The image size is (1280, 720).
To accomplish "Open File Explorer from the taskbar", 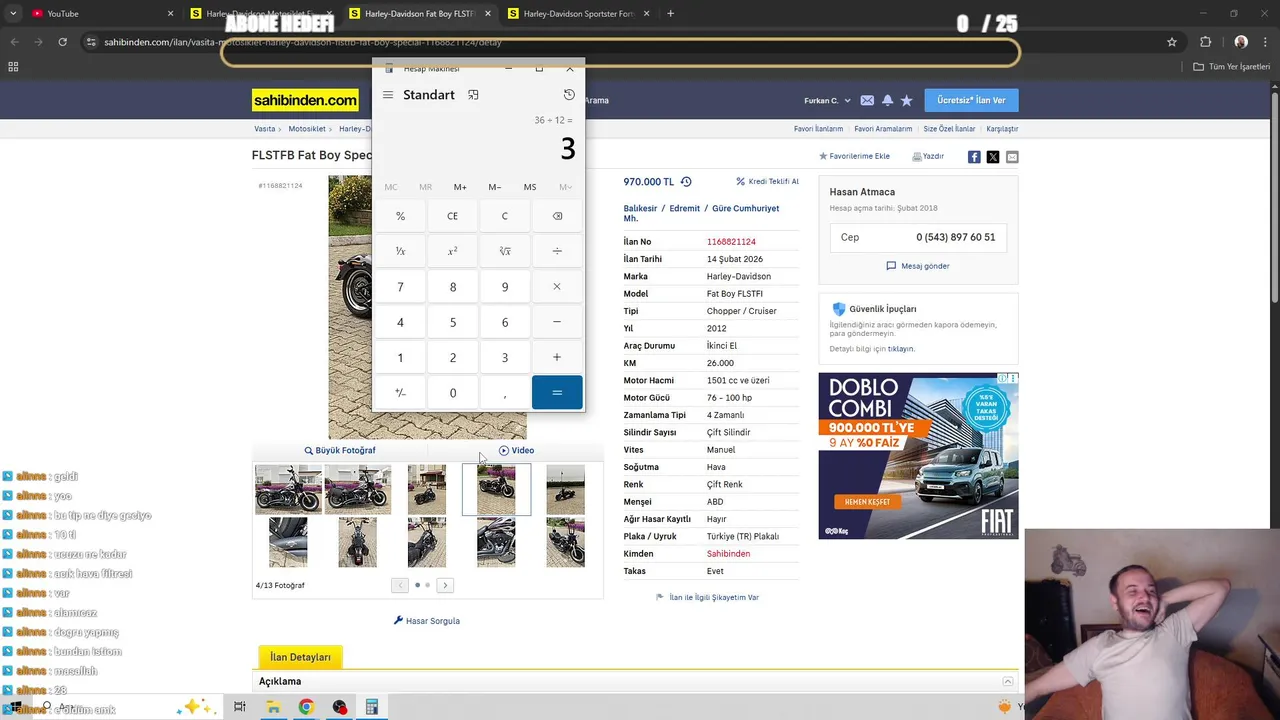I will click(272, 707).
